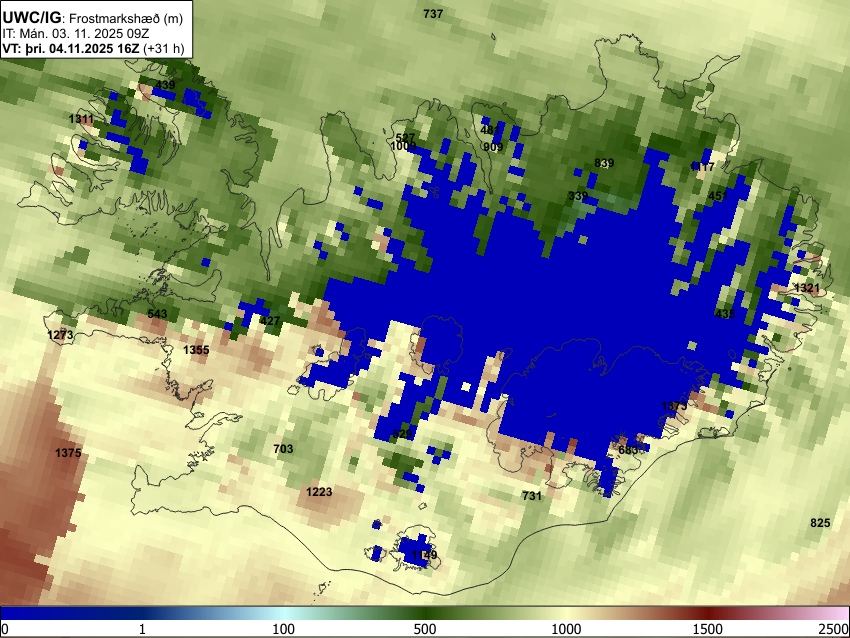Image resolution: width=850 pixels, height=638 pixels.
Task: Click the 909 value on the map
Action: [493, 147]
